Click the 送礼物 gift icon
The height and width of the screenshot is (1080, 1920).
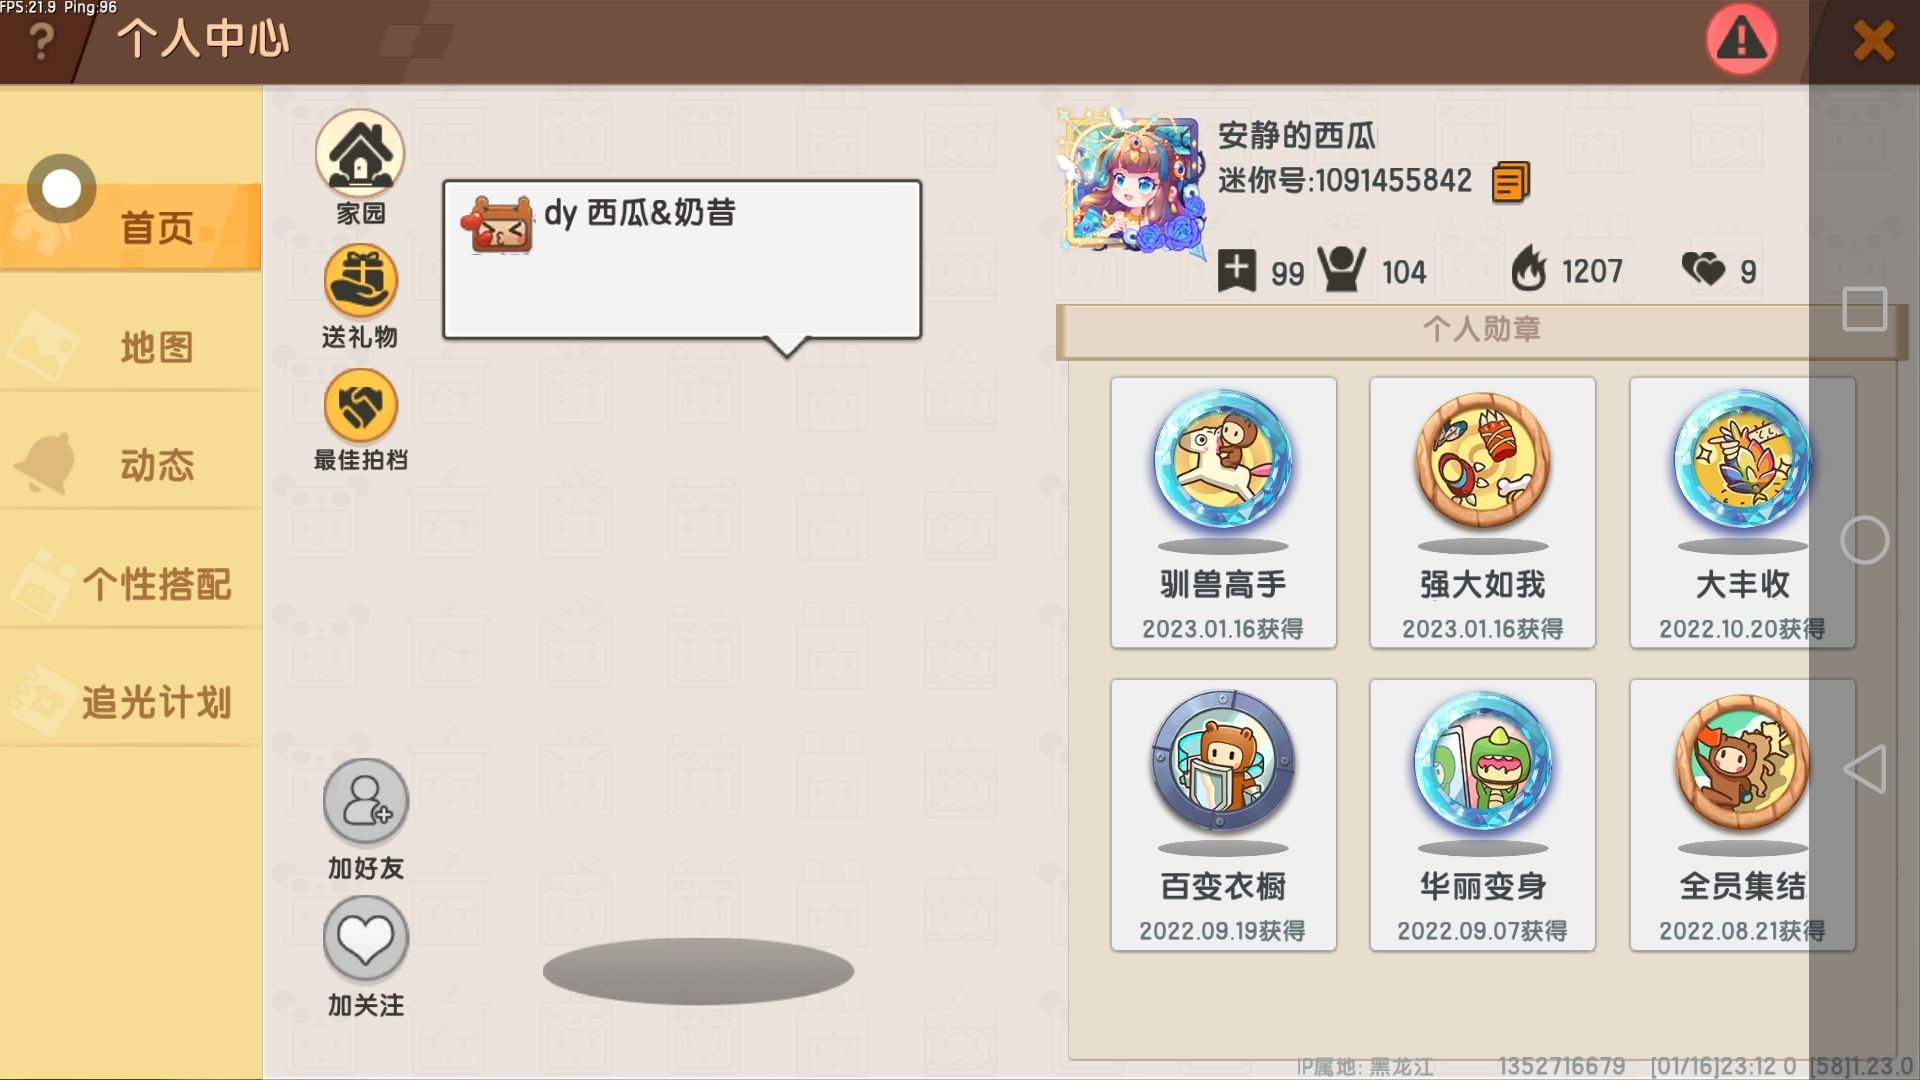(360, 281)
